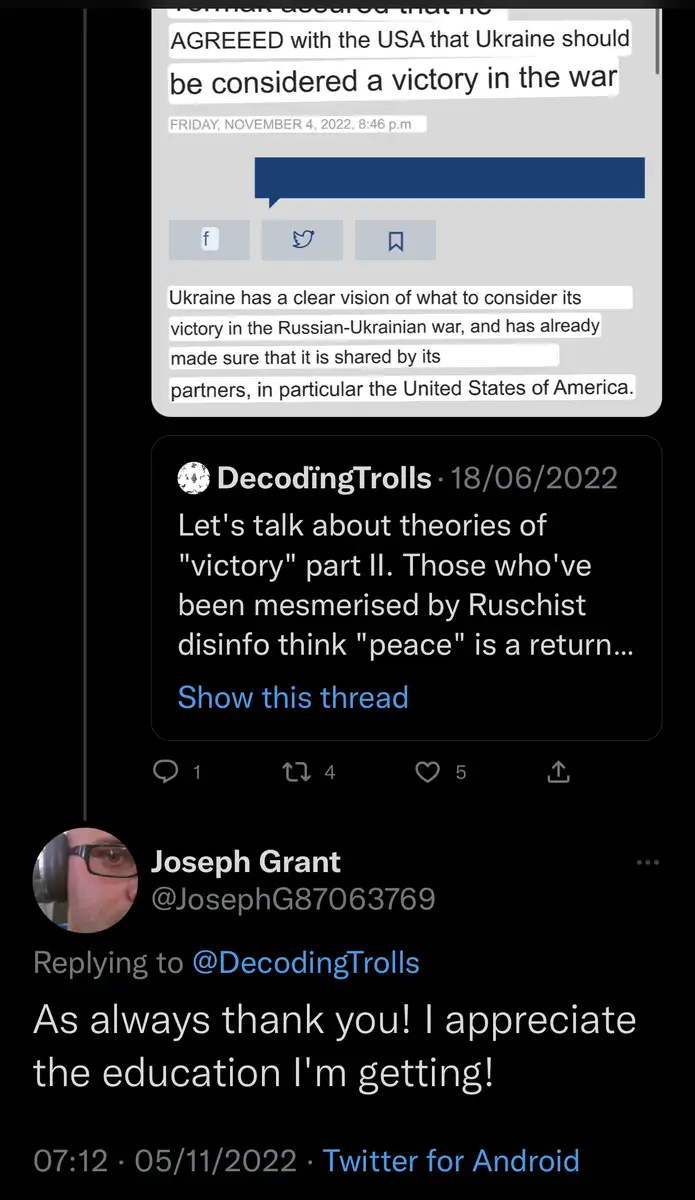Open @JosephG87063769 handle
The image size is (695, 1200).
tap(292, 899)
